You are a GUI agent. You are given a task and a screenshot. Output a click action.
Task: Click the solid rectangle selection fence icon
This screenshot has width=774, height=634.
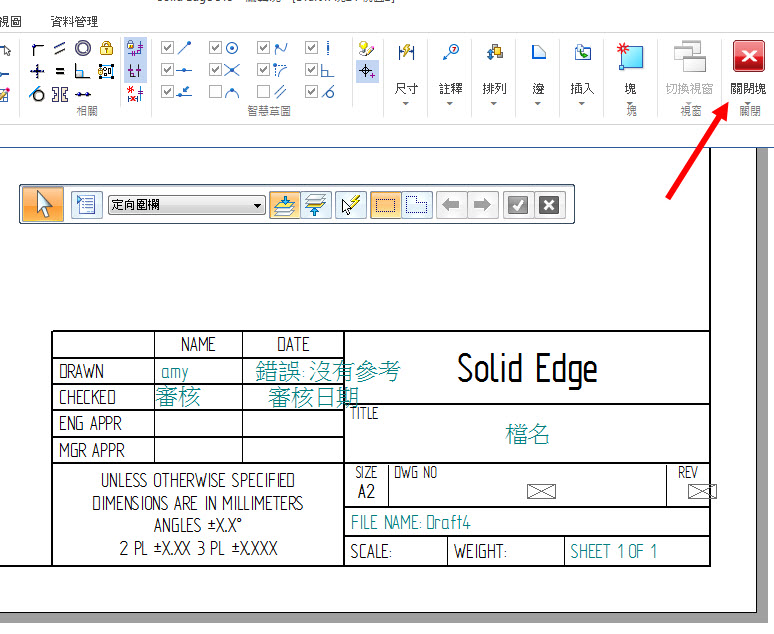[384, 205]
